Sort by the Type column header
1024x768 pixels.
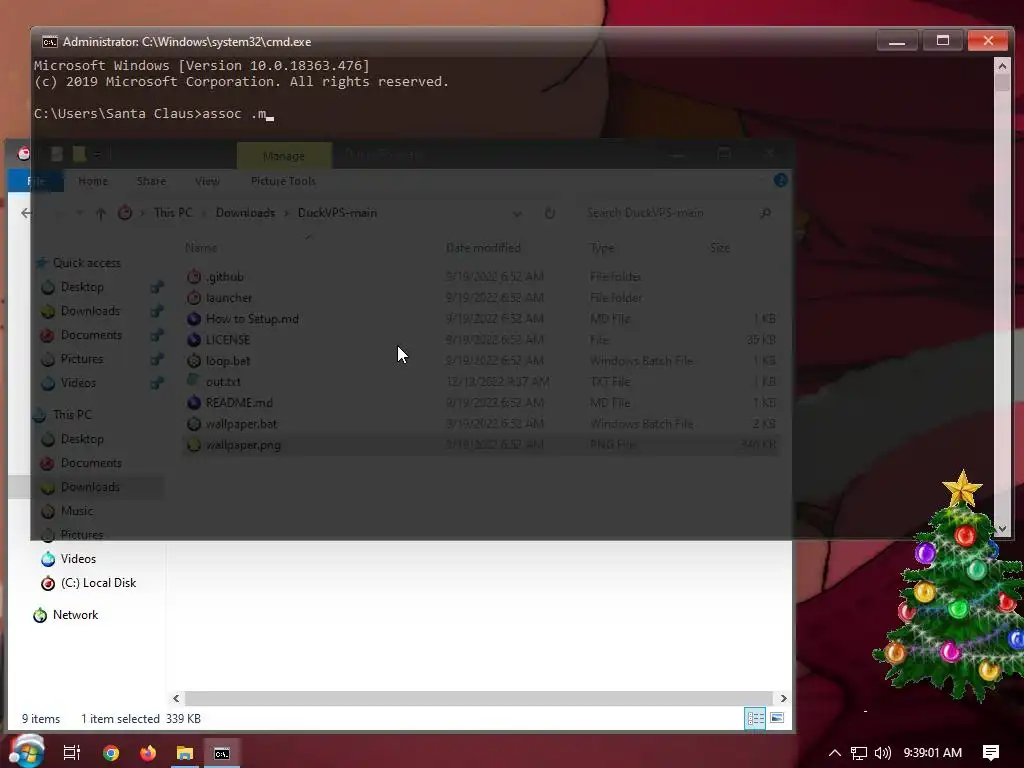[601, 248]
